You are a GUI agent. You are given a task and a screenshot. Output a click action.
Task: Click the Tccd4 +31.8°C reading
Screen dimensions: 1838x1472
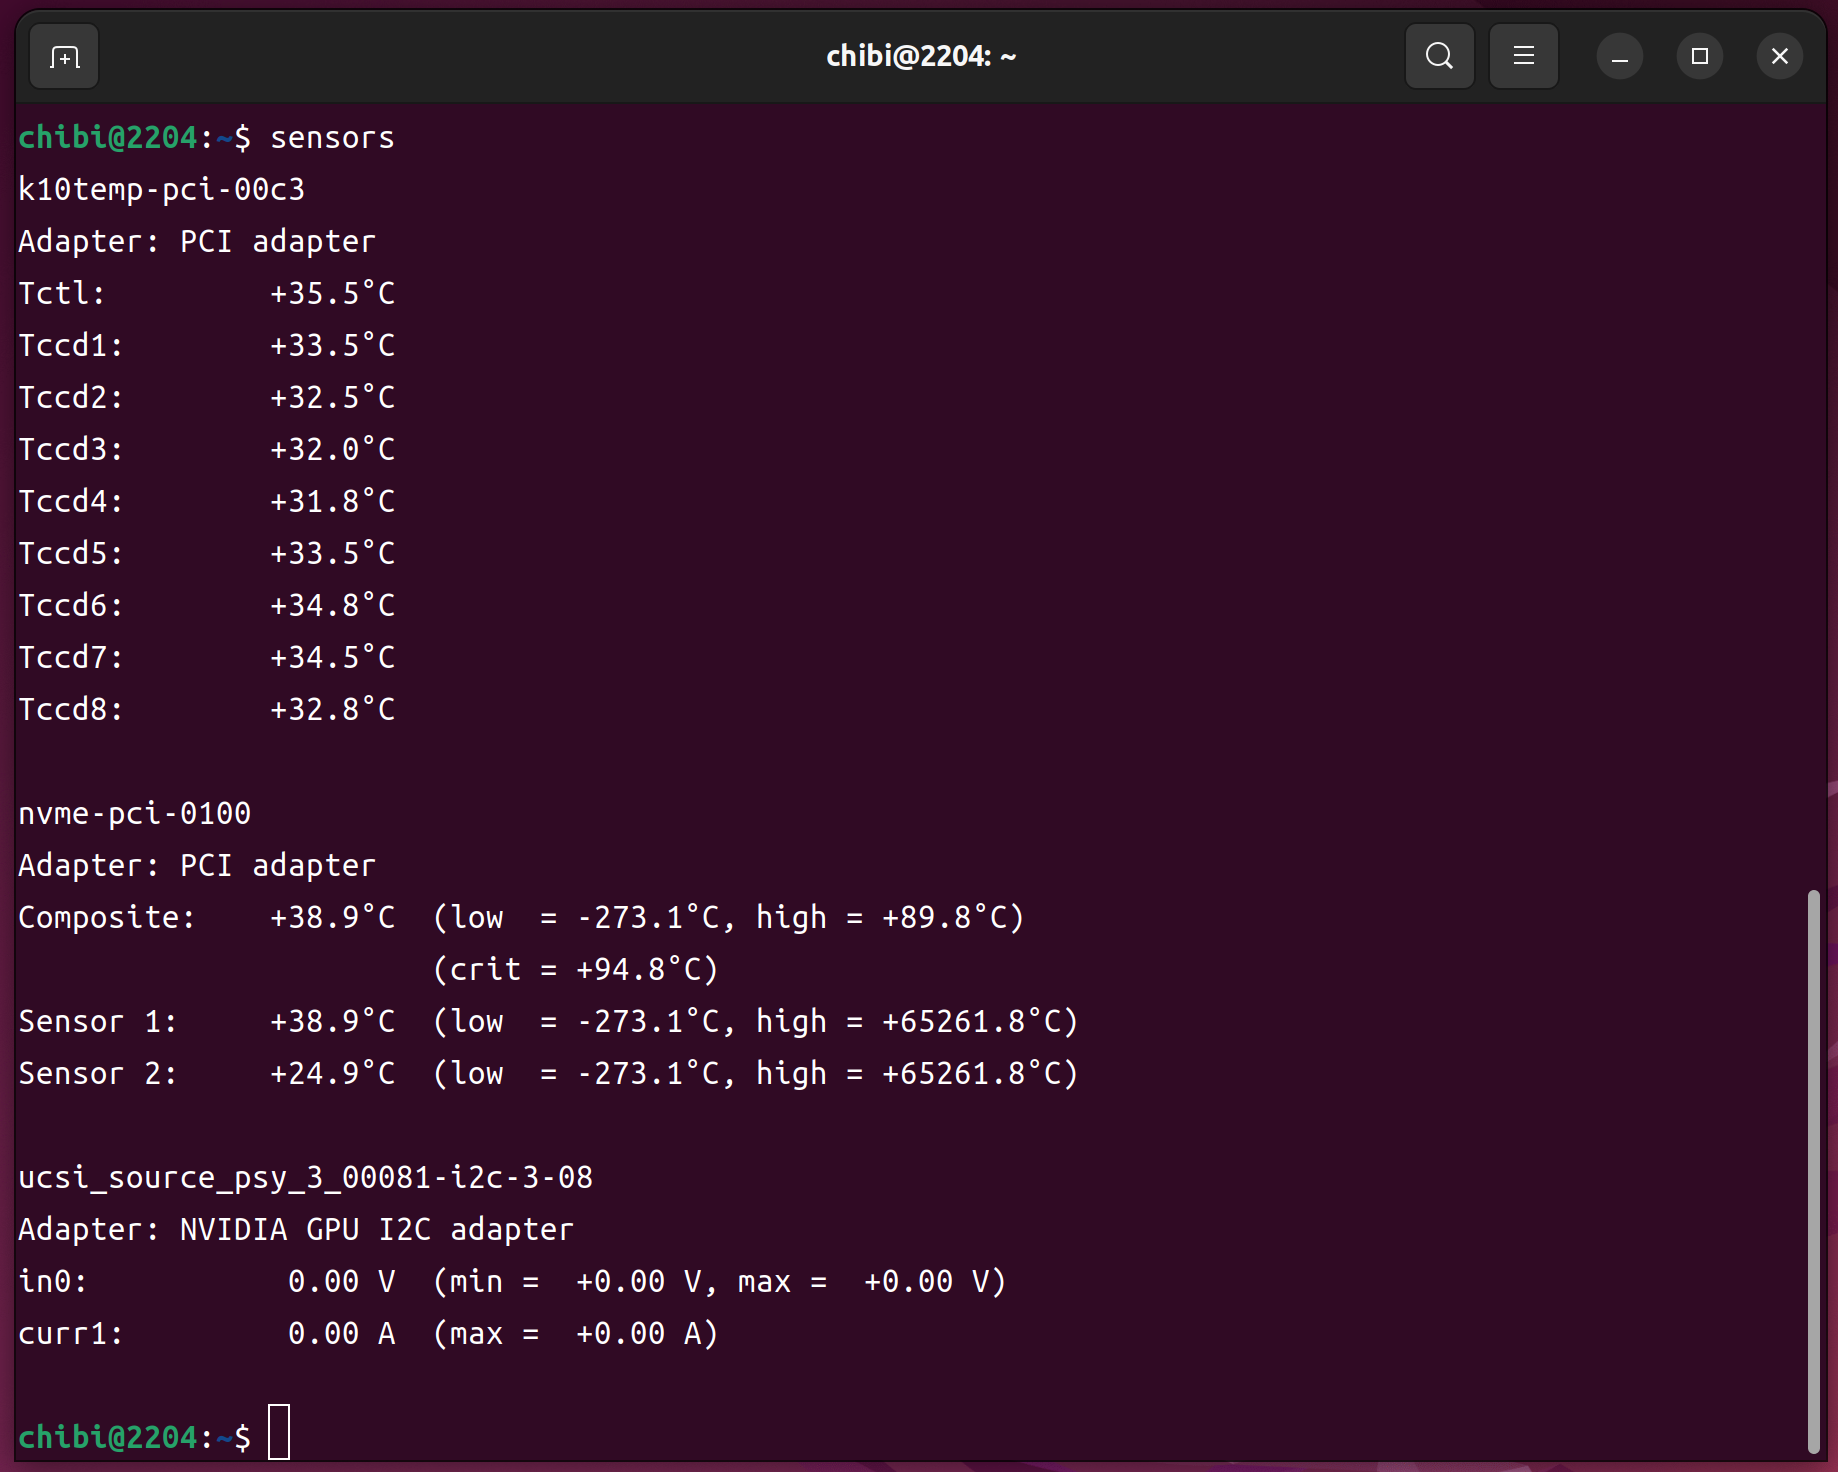(332, 502)
